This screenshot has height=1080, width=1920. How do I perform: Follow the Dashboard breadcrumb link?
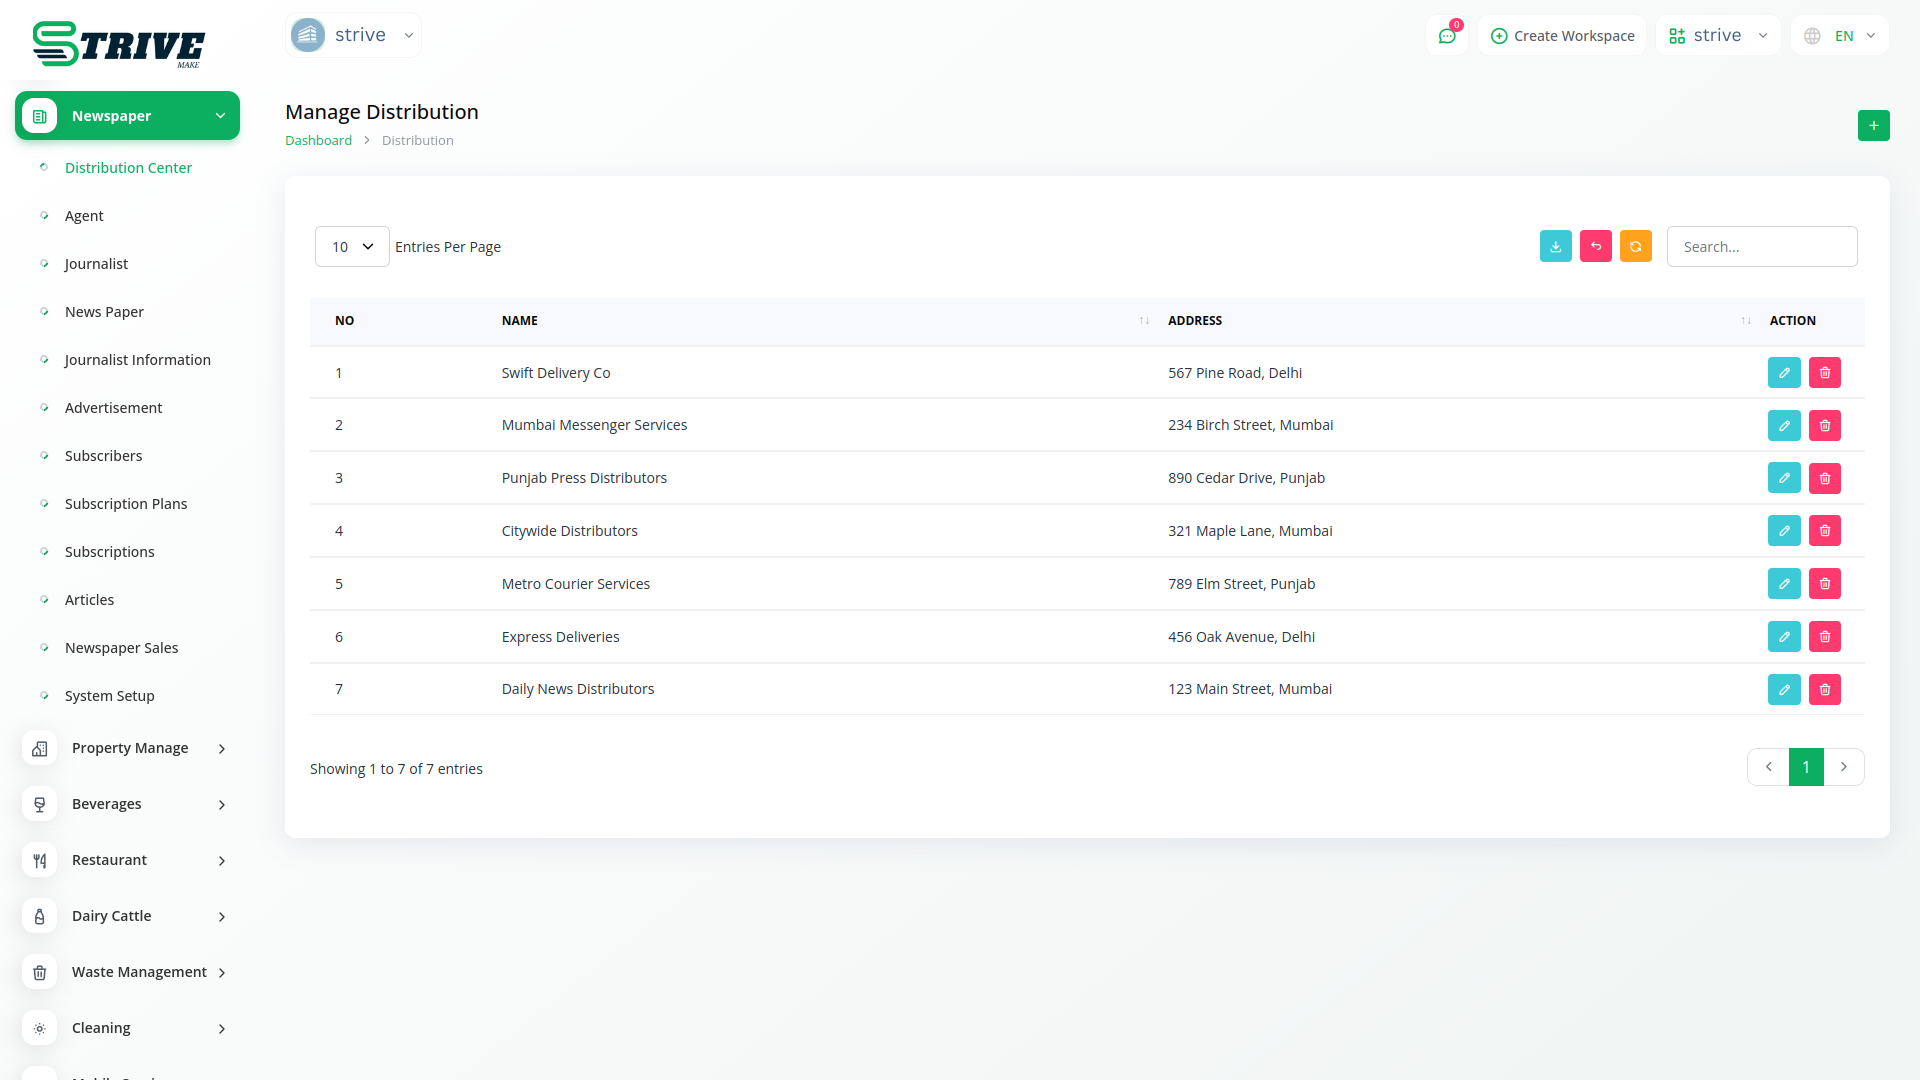coord(318,140)
